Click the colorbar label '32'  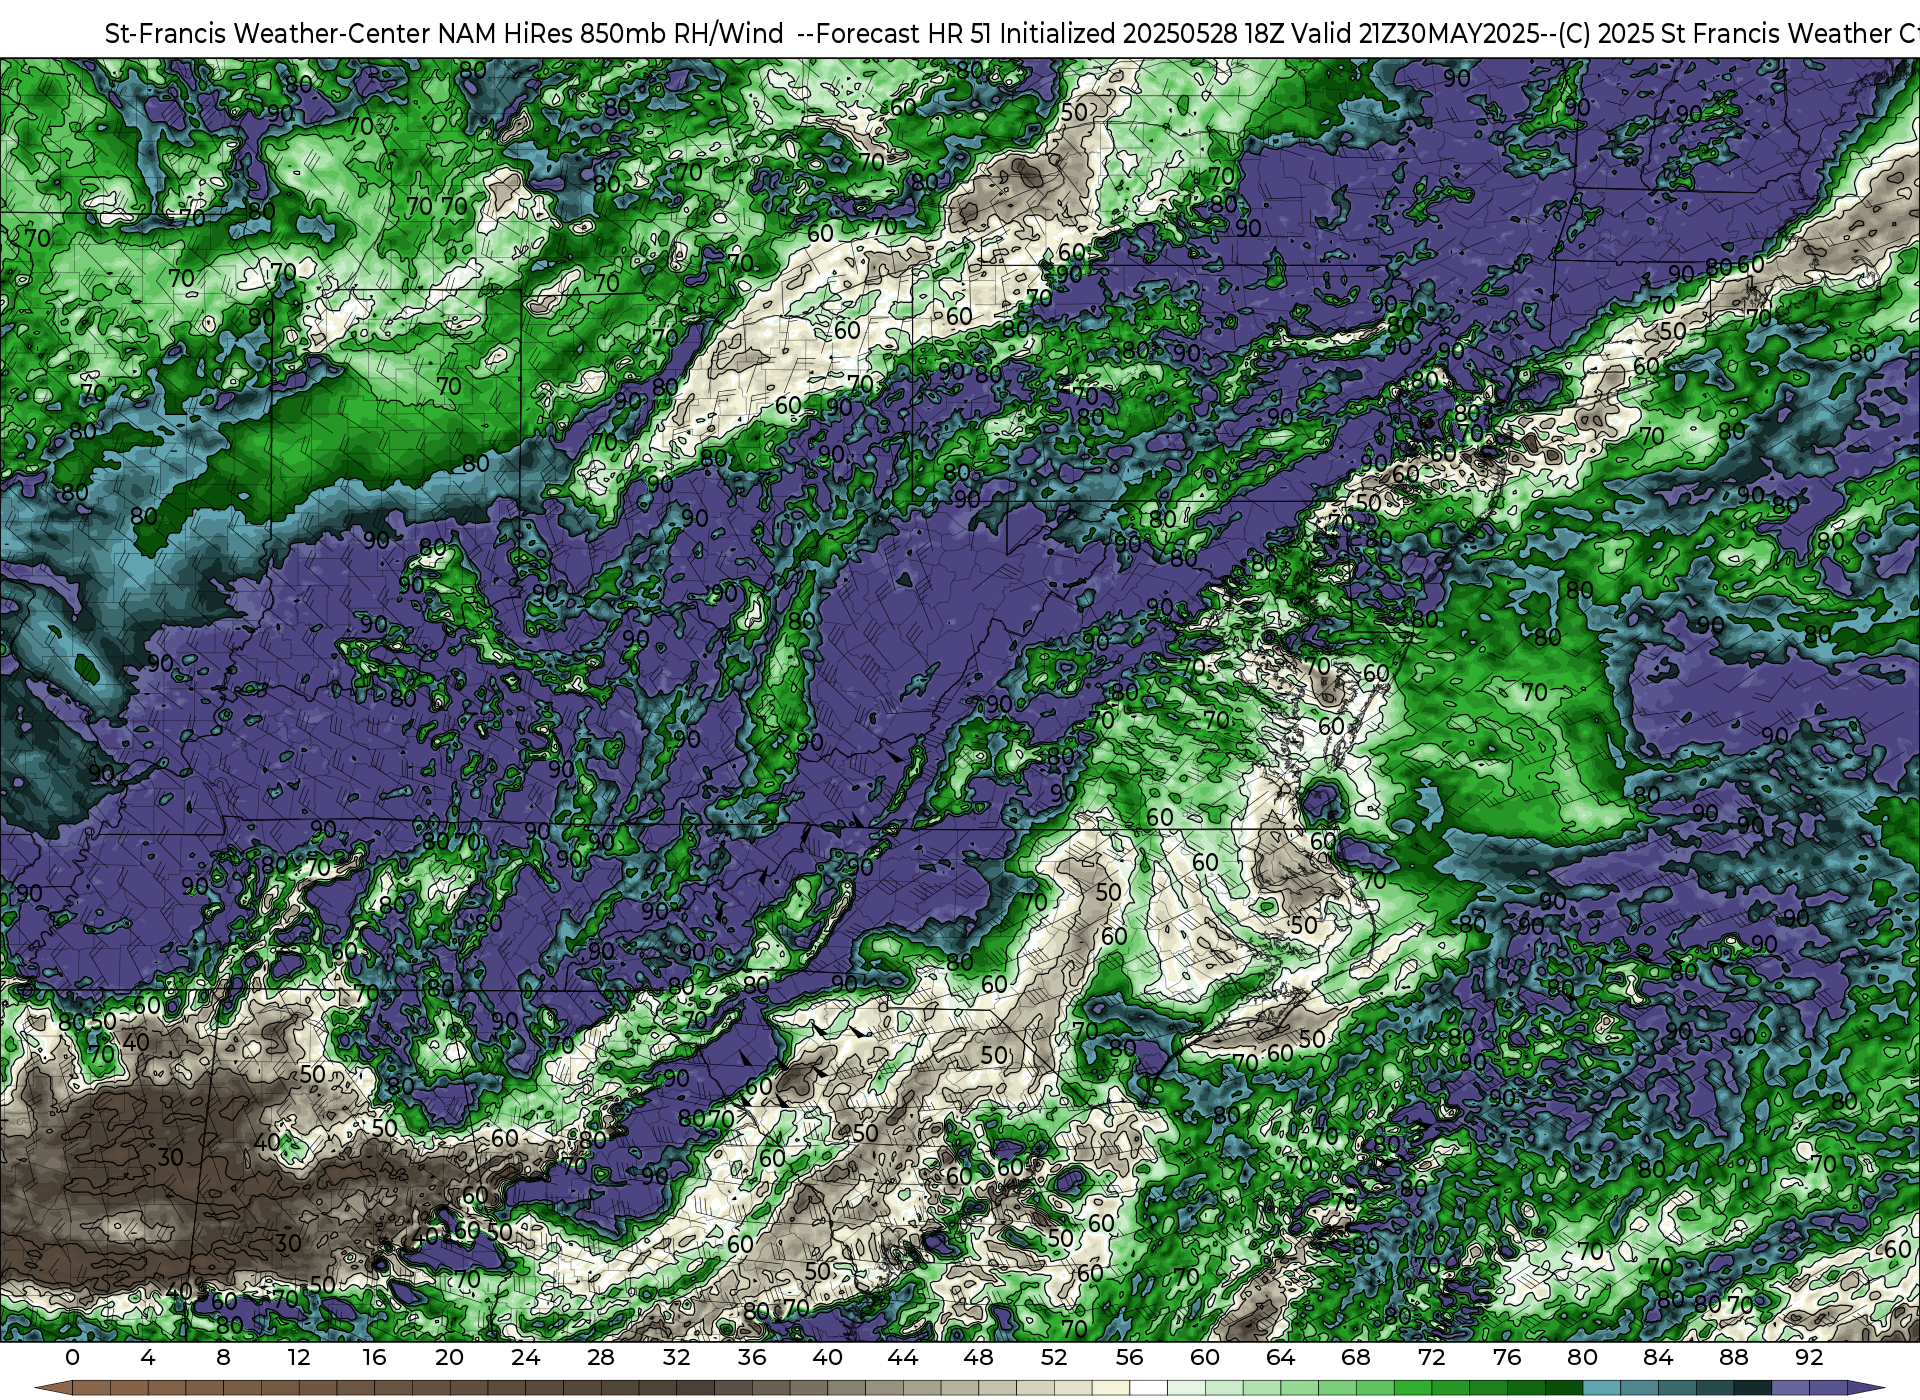(x=676, y=1357)
